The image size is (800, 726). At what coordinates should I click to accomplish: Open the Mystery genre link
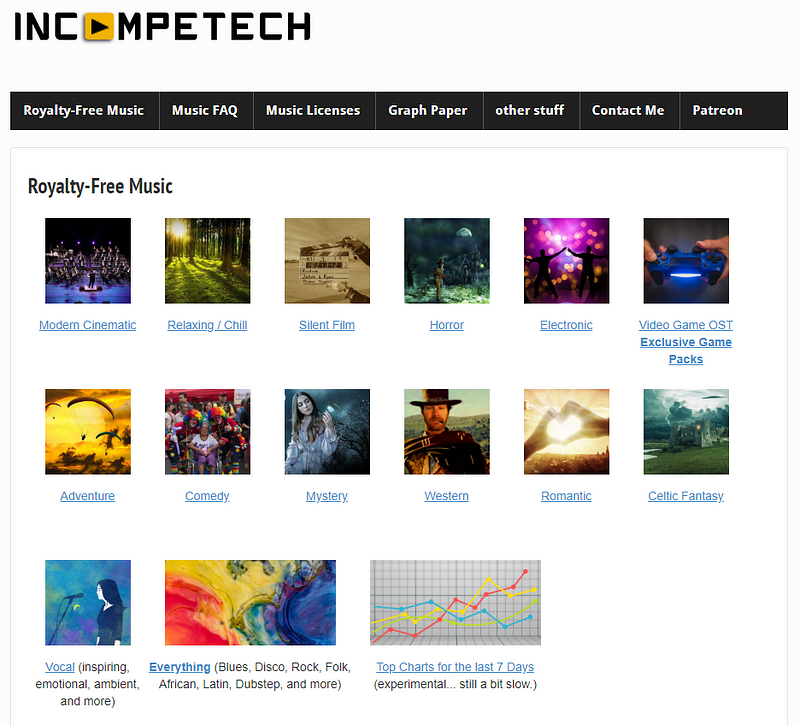pyautogui.click(x=327, y=496)
